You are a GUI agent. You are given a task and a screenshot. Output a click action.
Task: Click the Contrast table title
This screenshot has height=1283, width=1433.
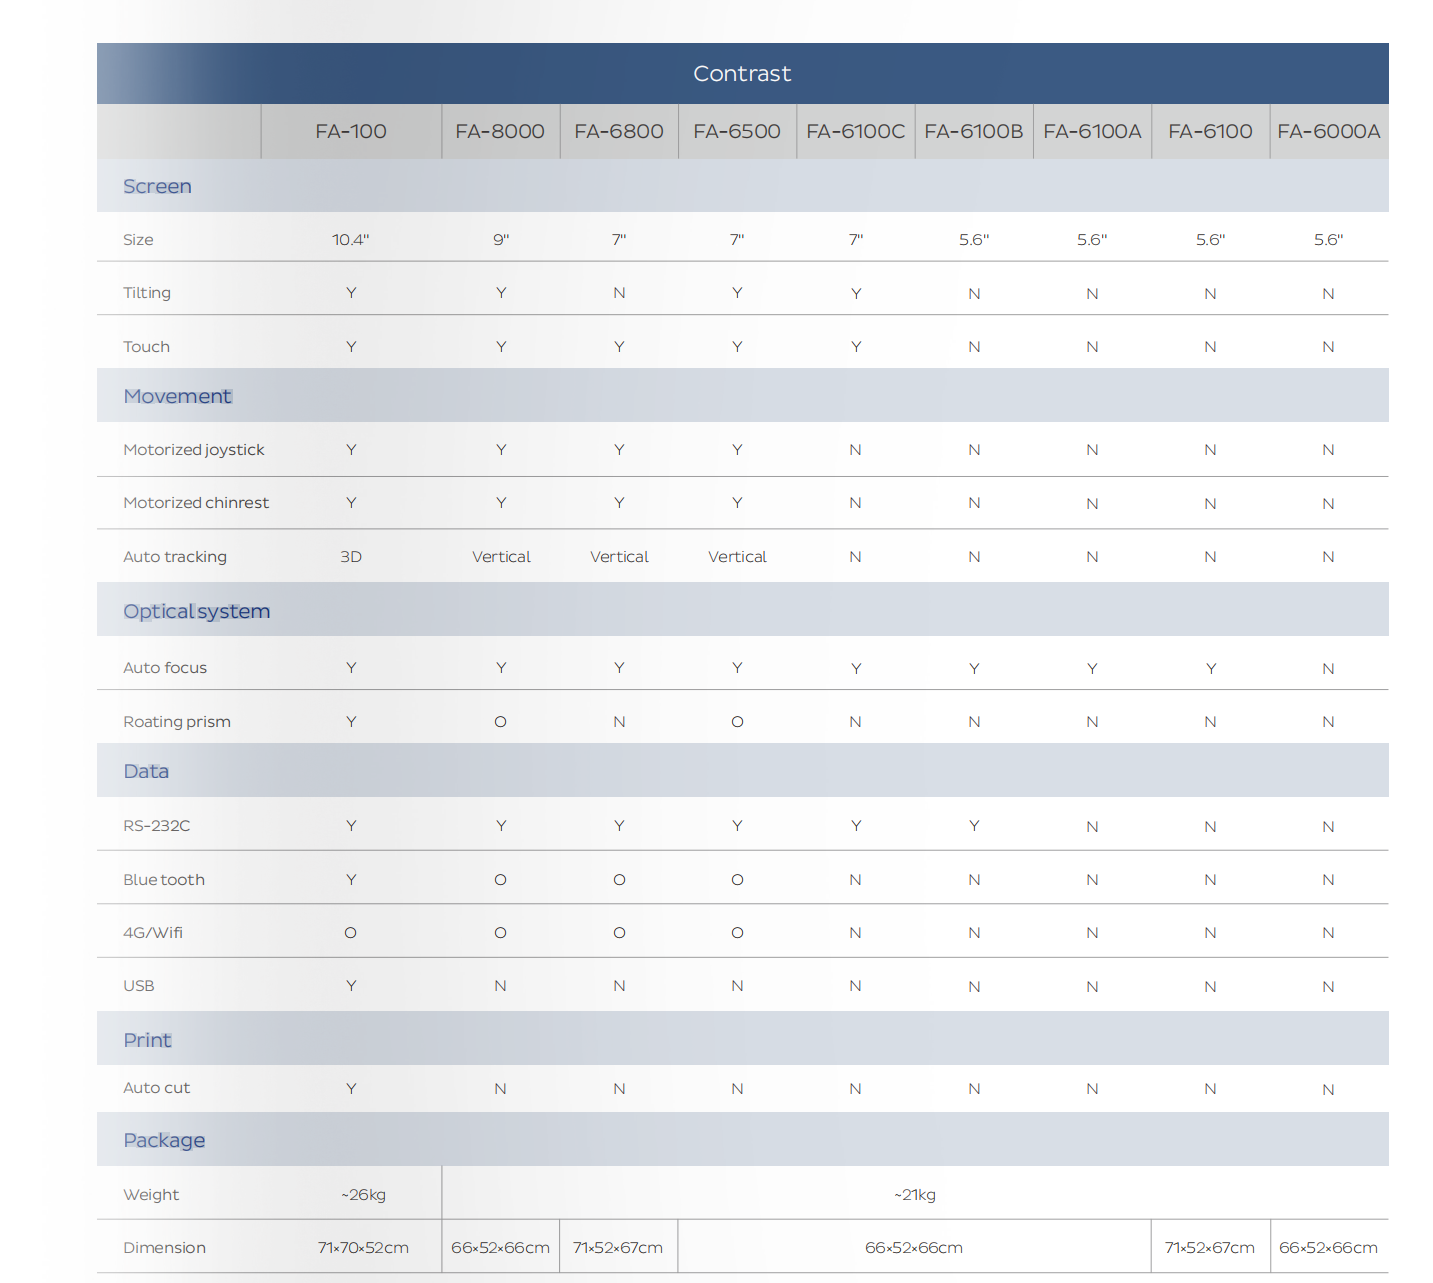pos(741,74)
